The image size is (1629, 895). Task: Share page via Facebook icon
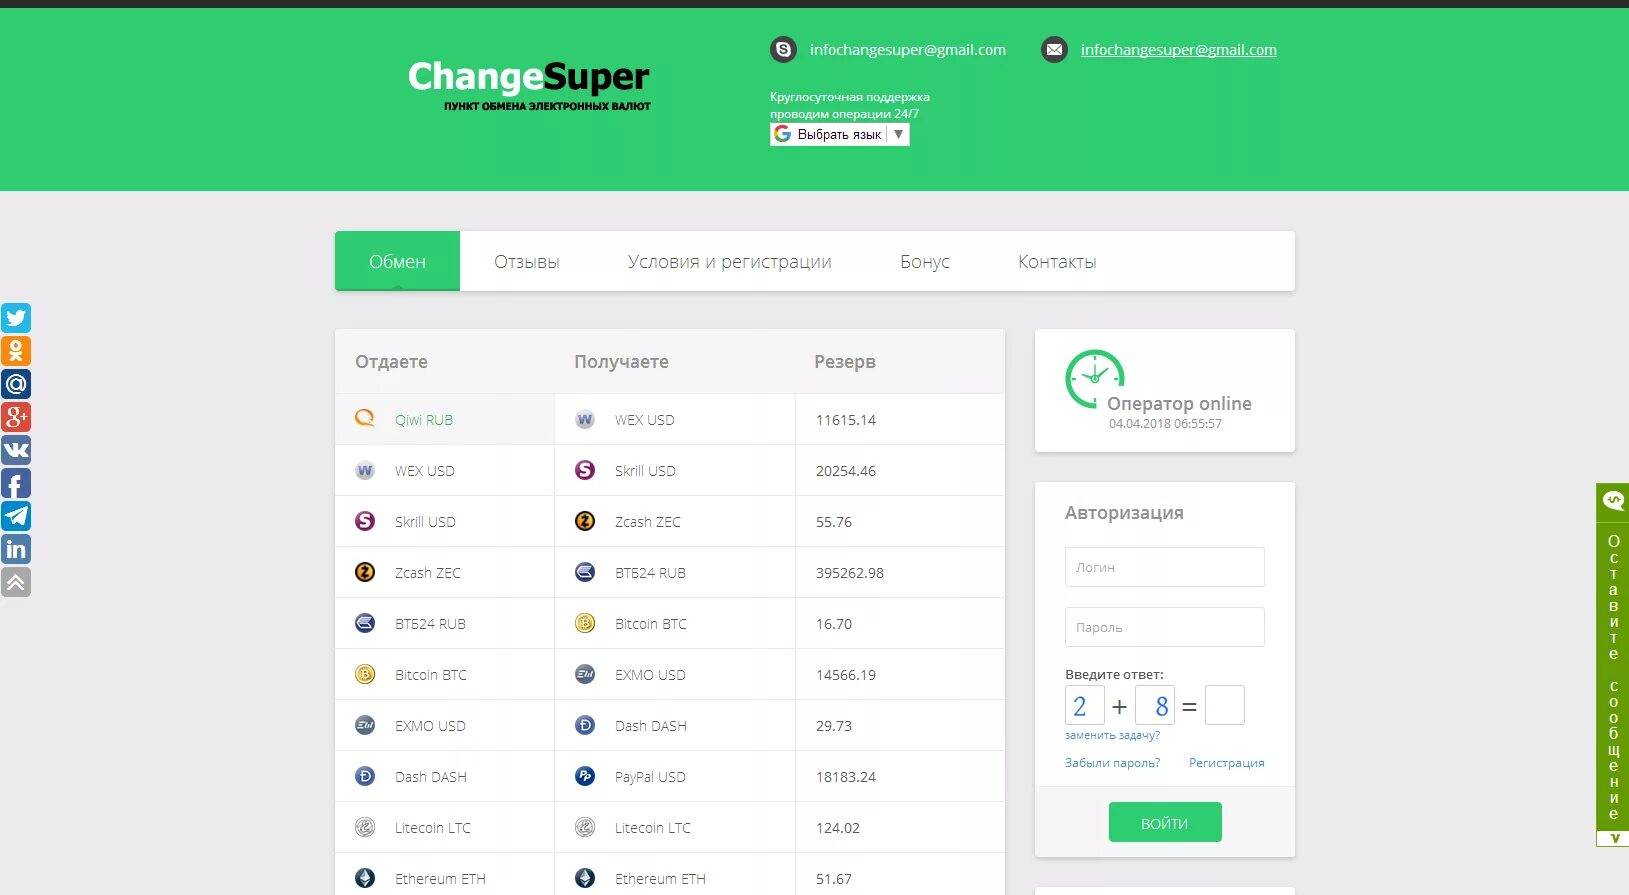coord(16,483)
